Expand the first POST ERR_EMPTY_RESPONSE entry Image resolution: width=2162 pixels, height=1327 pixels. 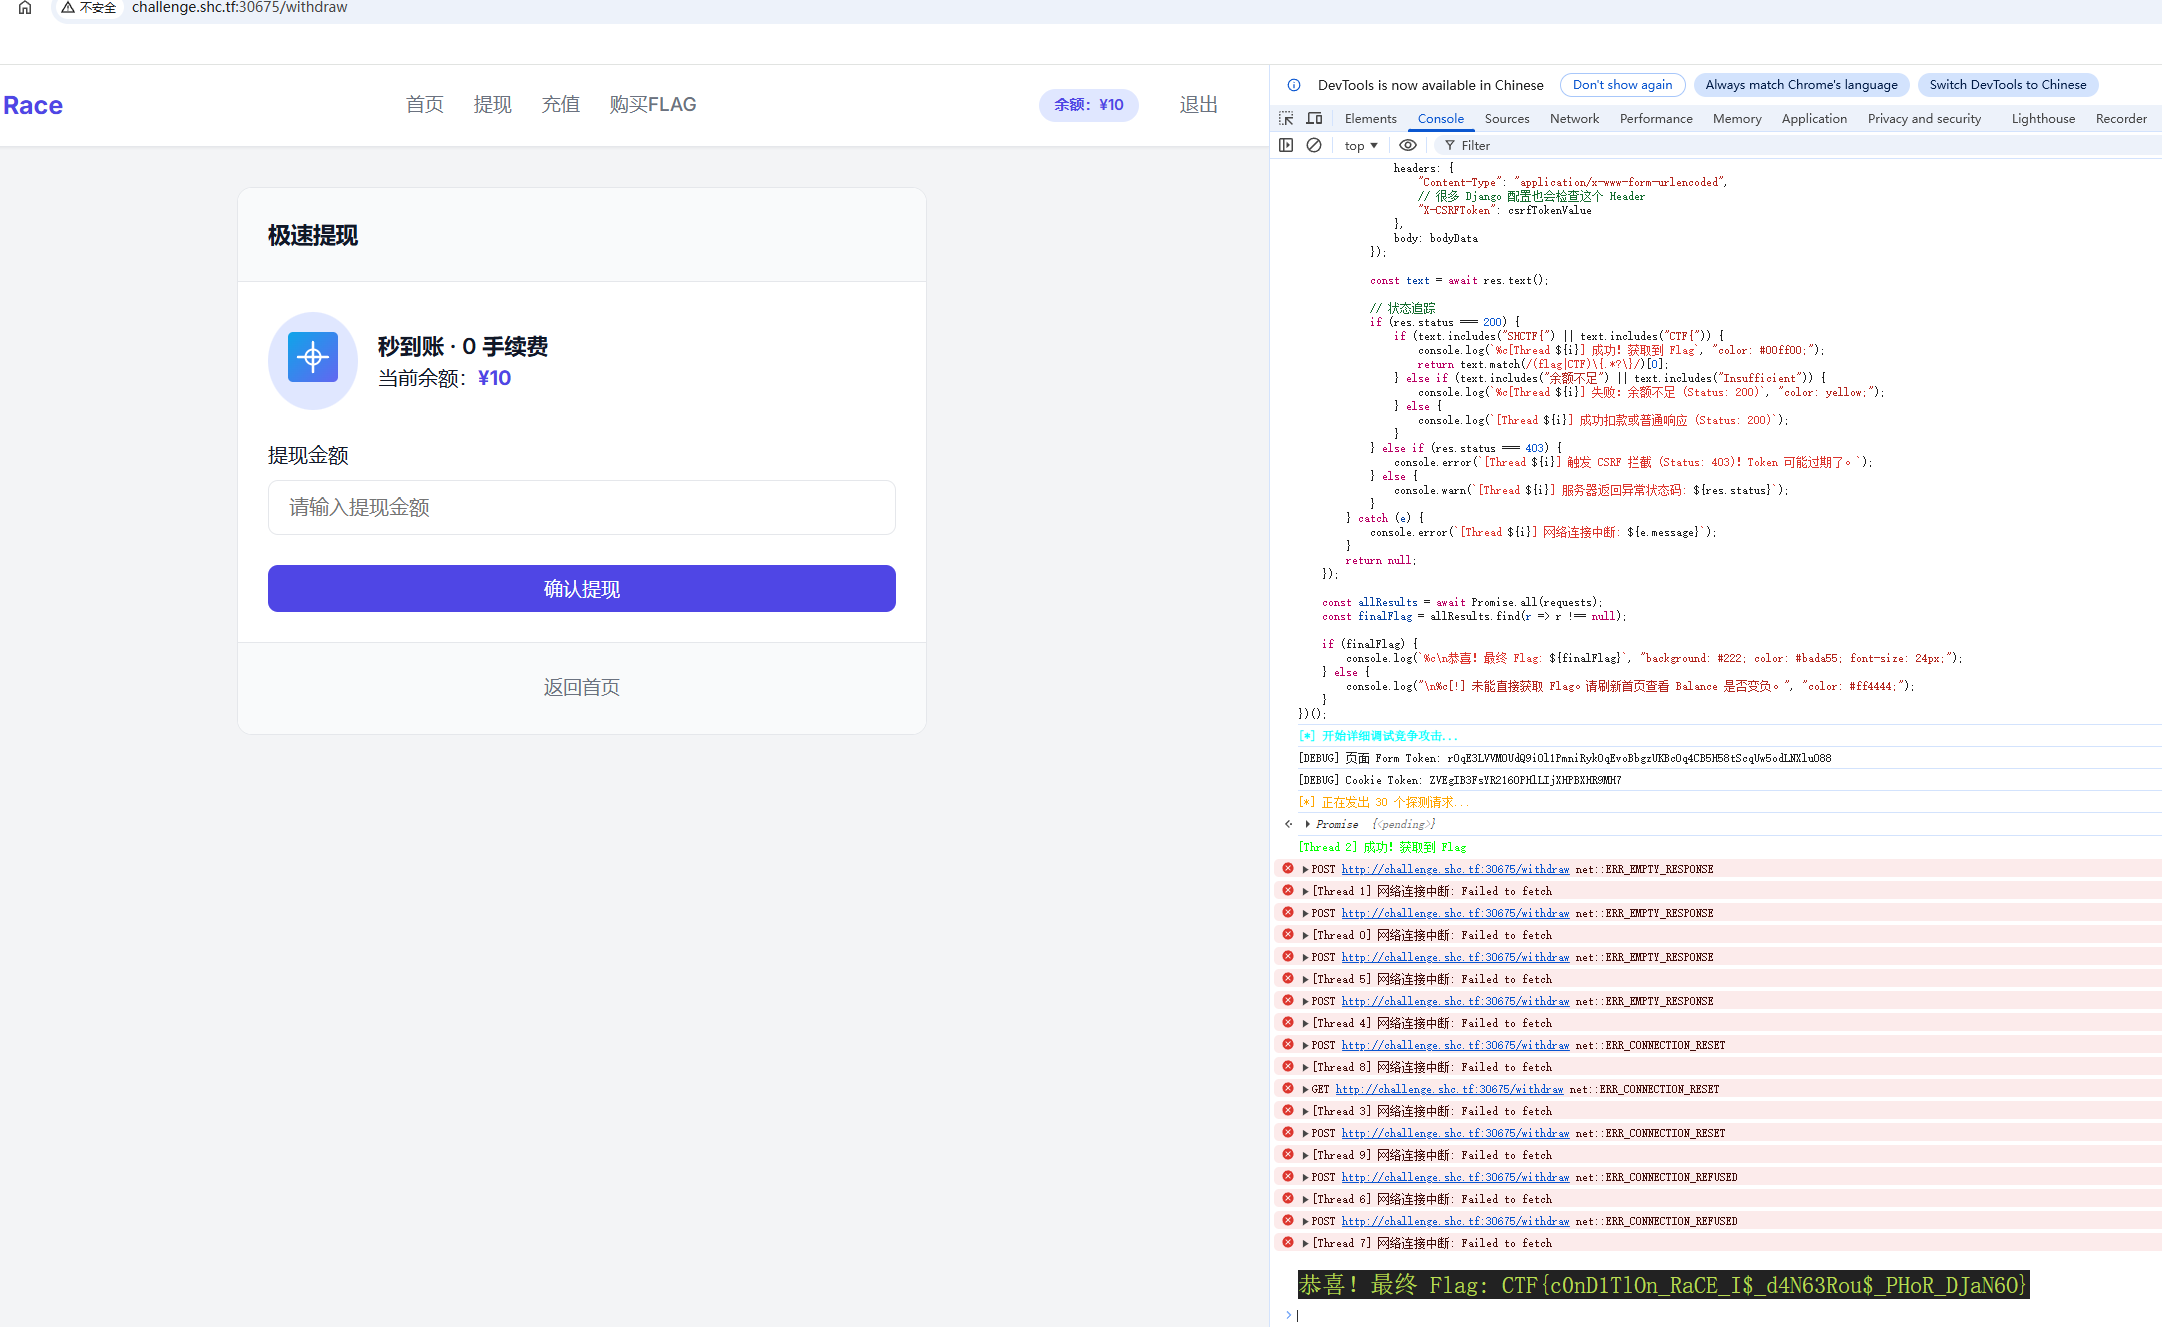coord(1305,869)
